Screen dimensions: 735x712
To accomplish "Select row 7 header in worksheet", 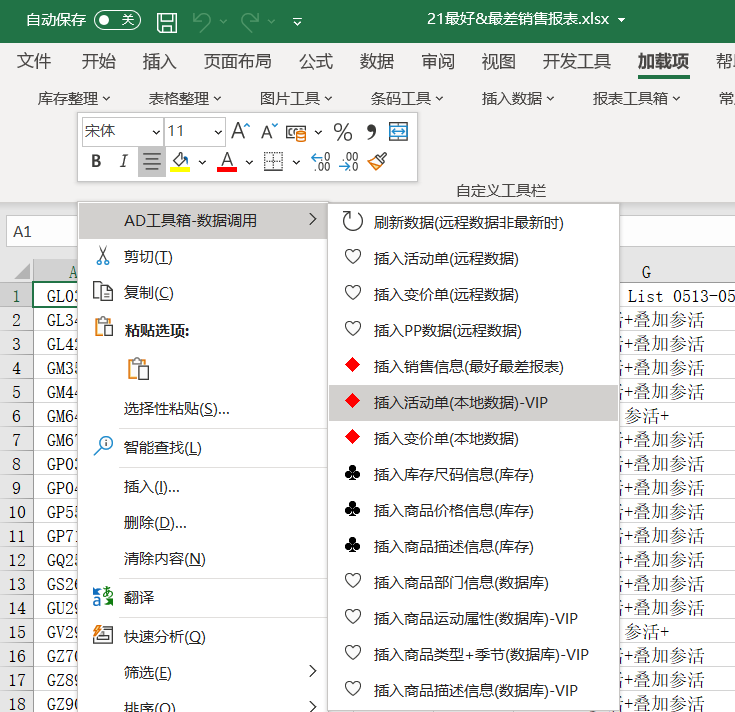I will click(16, 440).
